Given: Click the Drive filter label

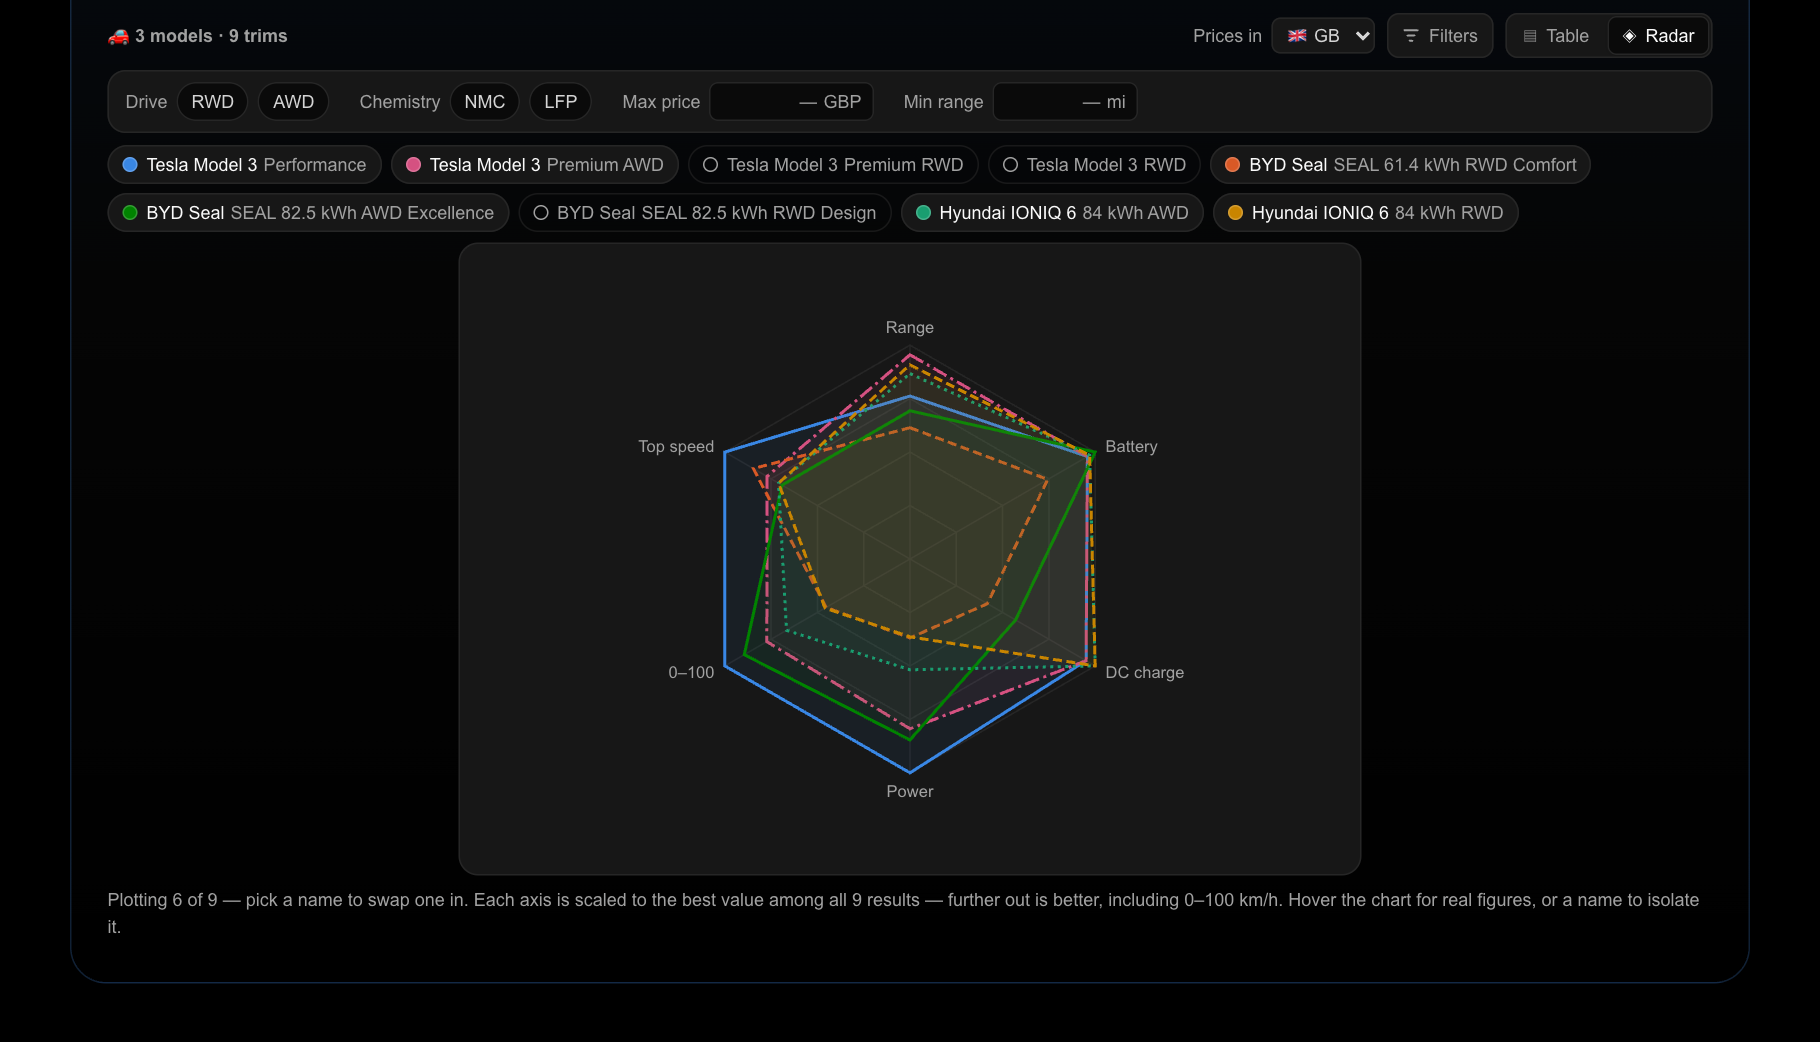Looking at the screenshot, I should 146,102.
